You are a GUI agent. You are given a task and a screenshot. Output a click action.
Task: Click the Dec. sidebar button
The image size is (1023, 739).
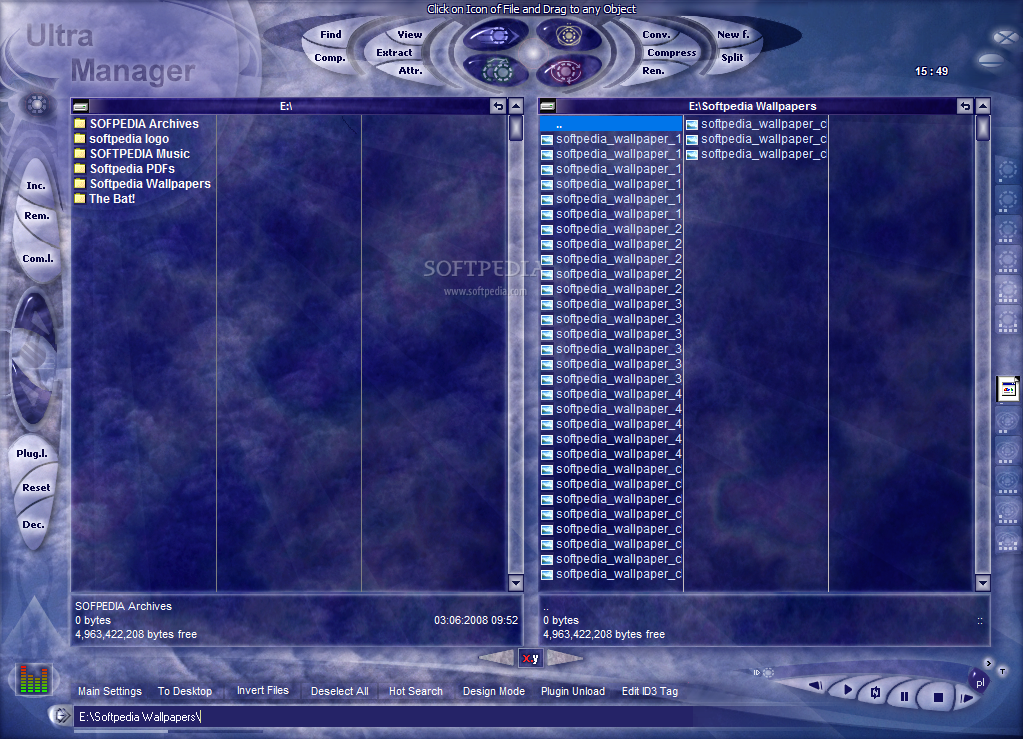click(33, 524)
